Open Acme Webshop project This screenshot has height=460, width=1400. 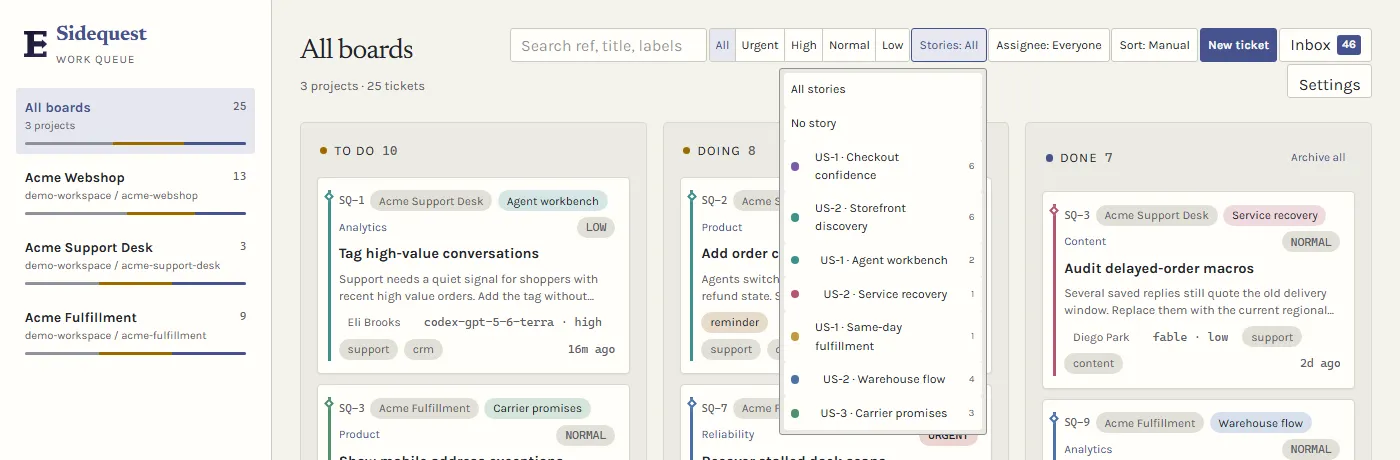135,189
